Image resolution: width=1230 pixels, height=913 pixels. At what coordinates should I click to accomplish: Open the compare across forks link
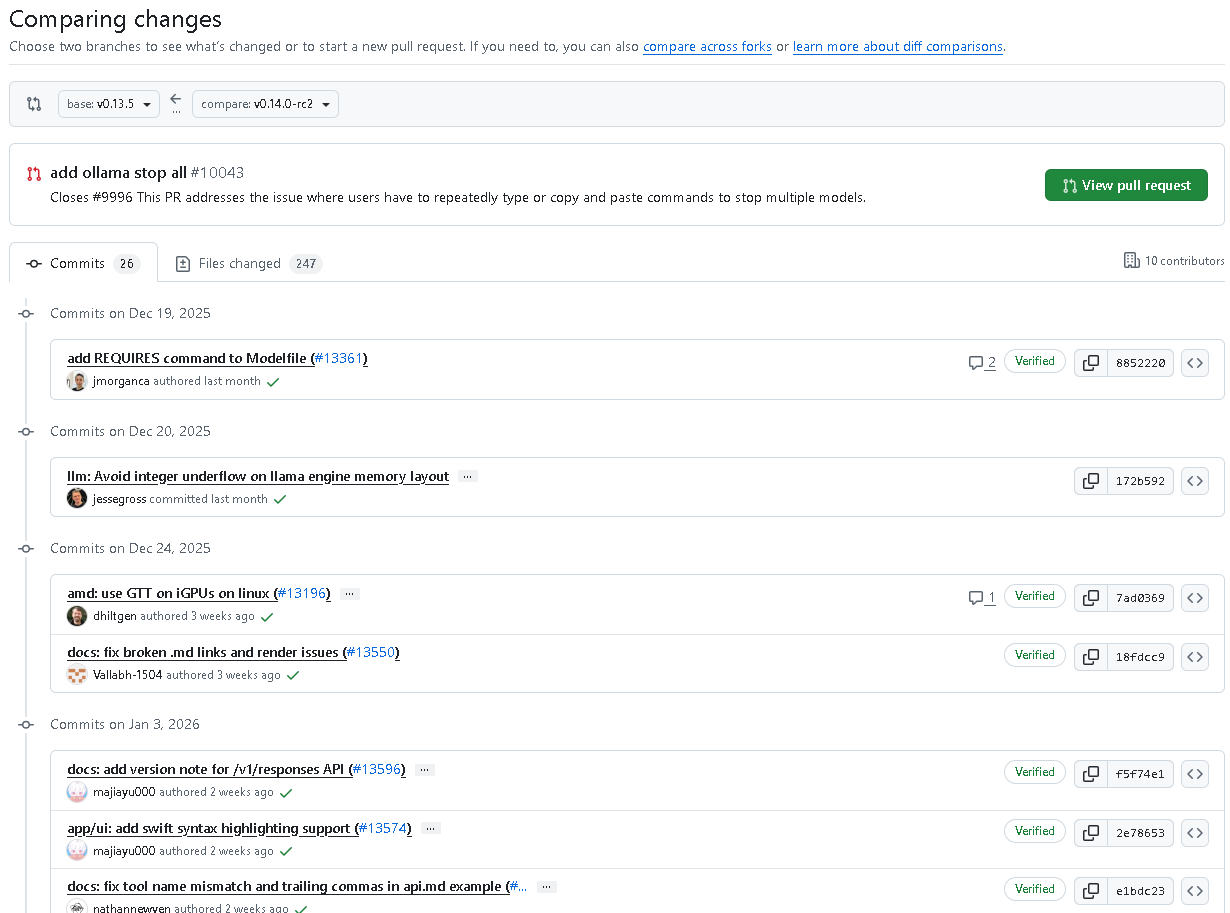(707, 47)
